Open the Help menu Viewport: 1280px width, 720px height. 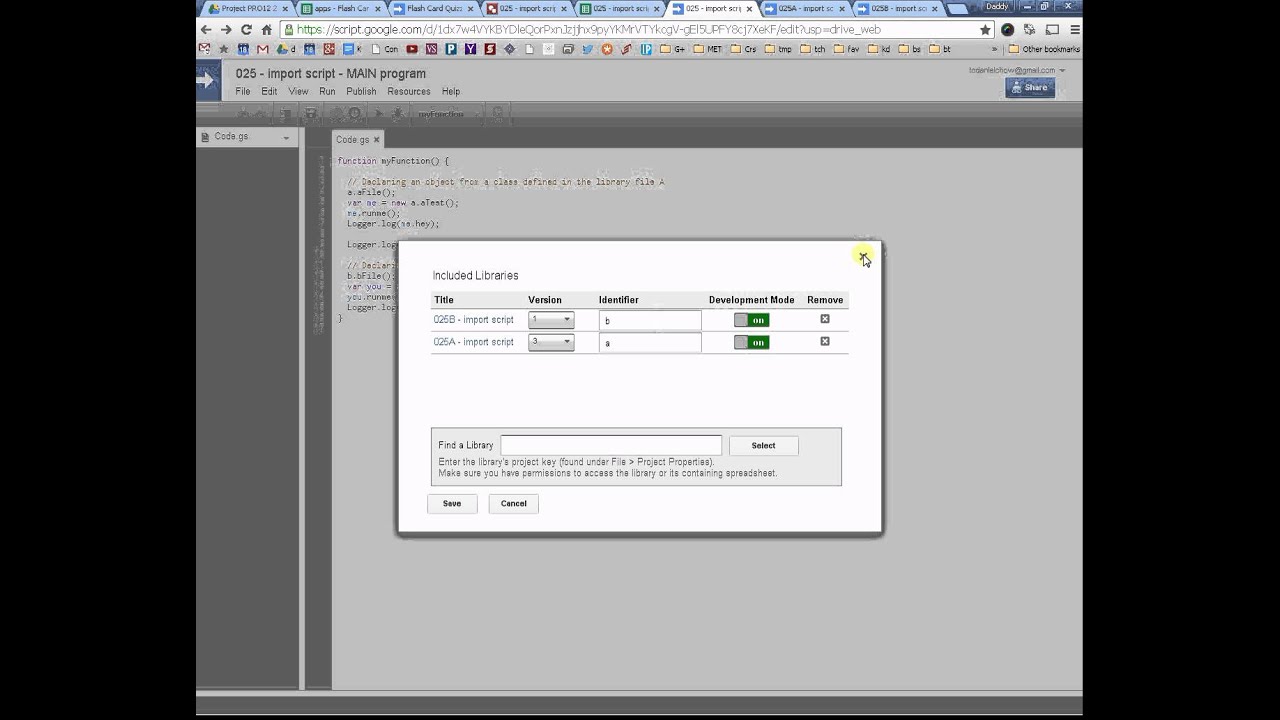click(x=451, y=91)
